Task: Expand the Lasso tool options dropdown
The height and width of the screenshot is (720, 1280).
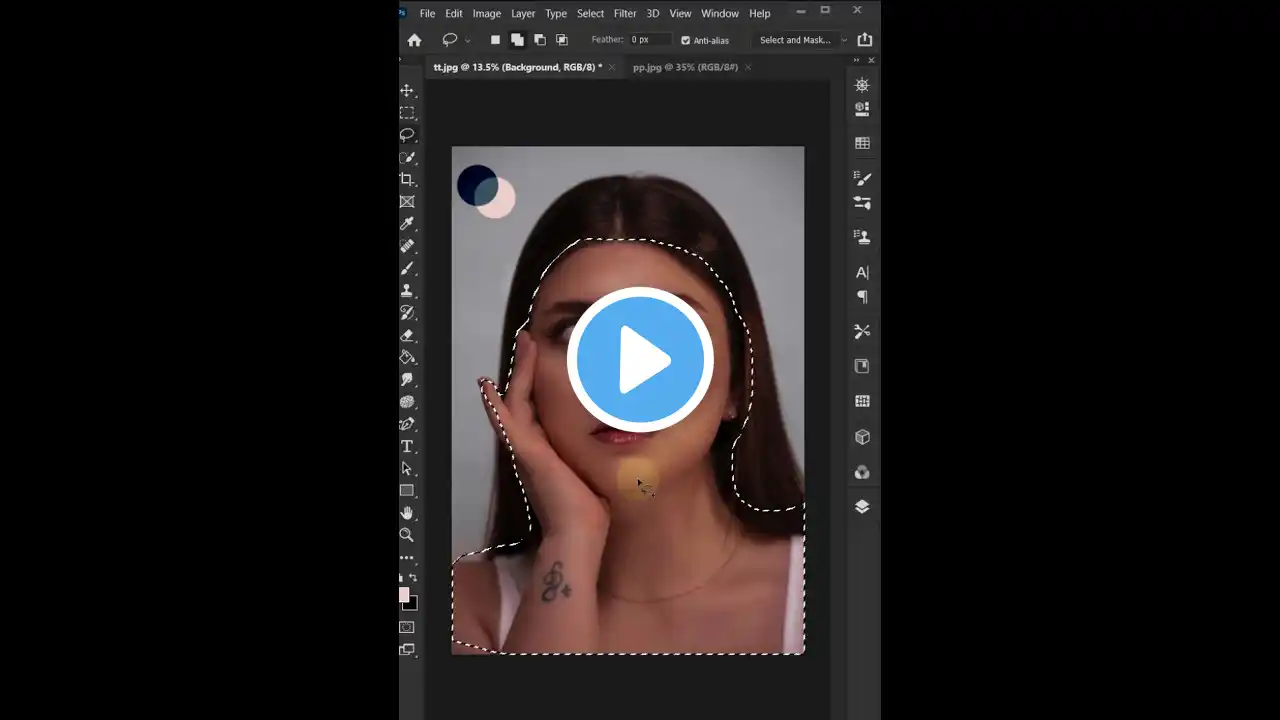Action: point(467,40)
